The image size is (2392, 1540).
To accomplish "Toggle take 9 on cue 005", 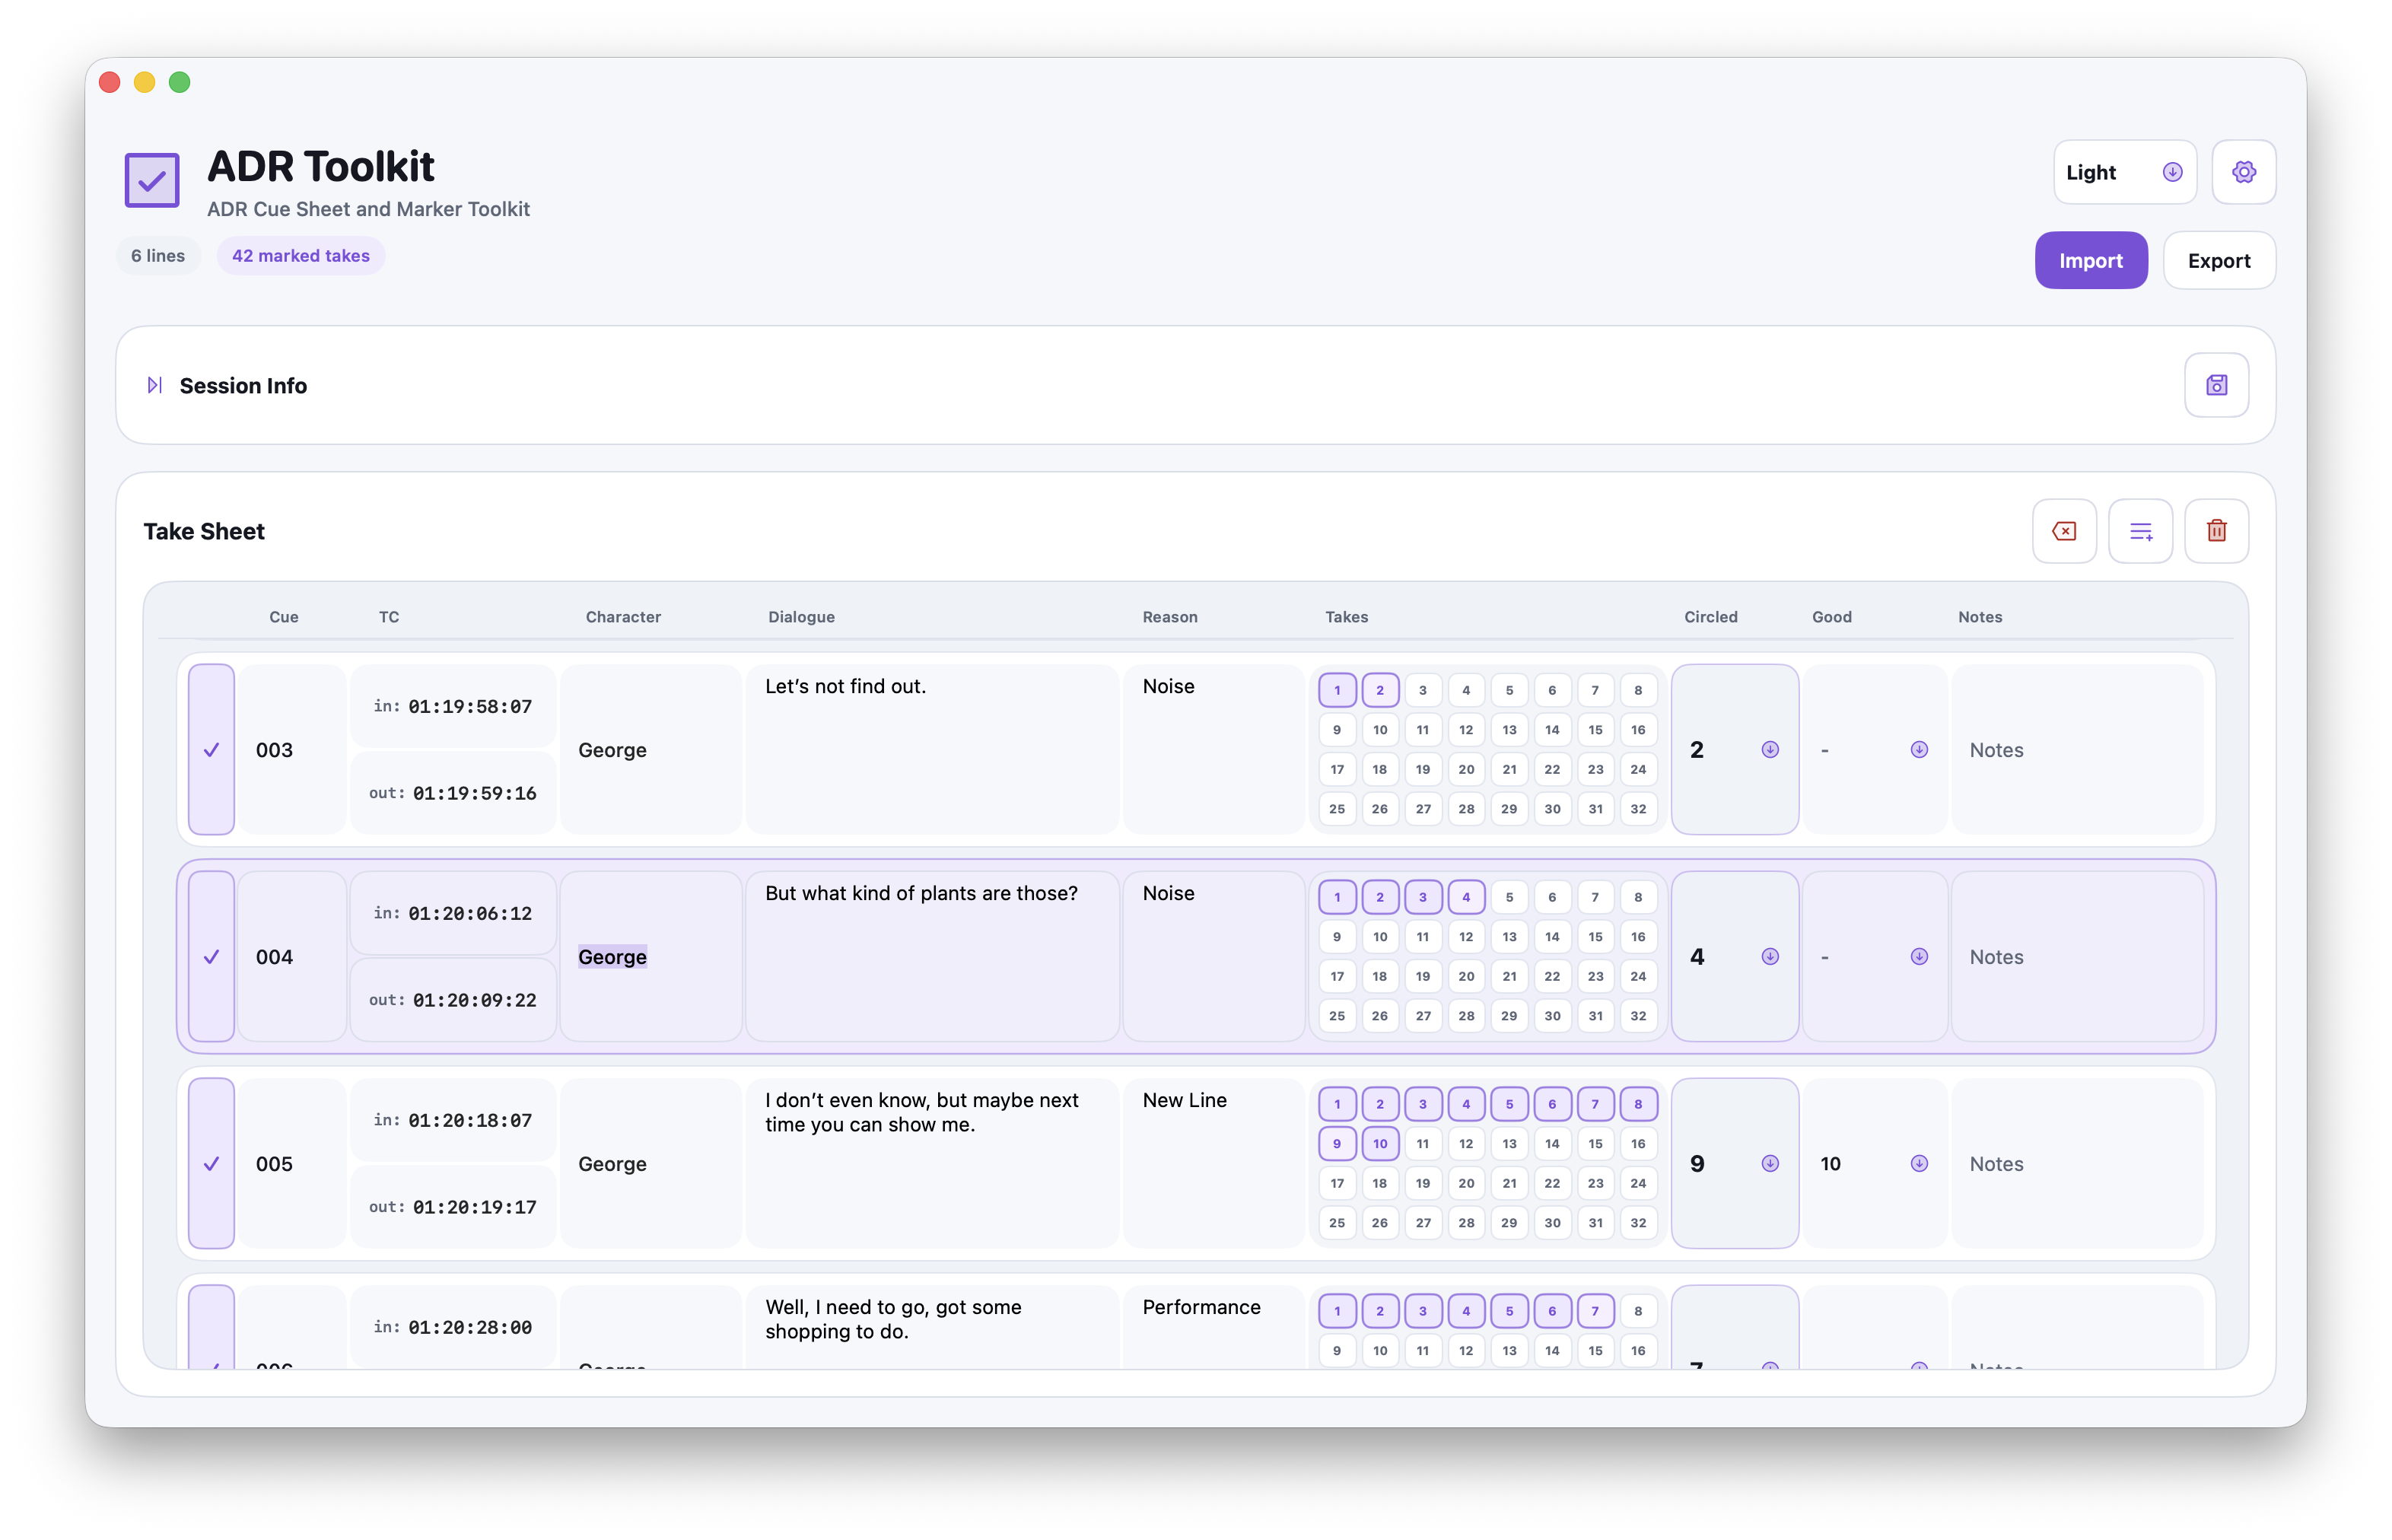I will click(1337, 1143).
